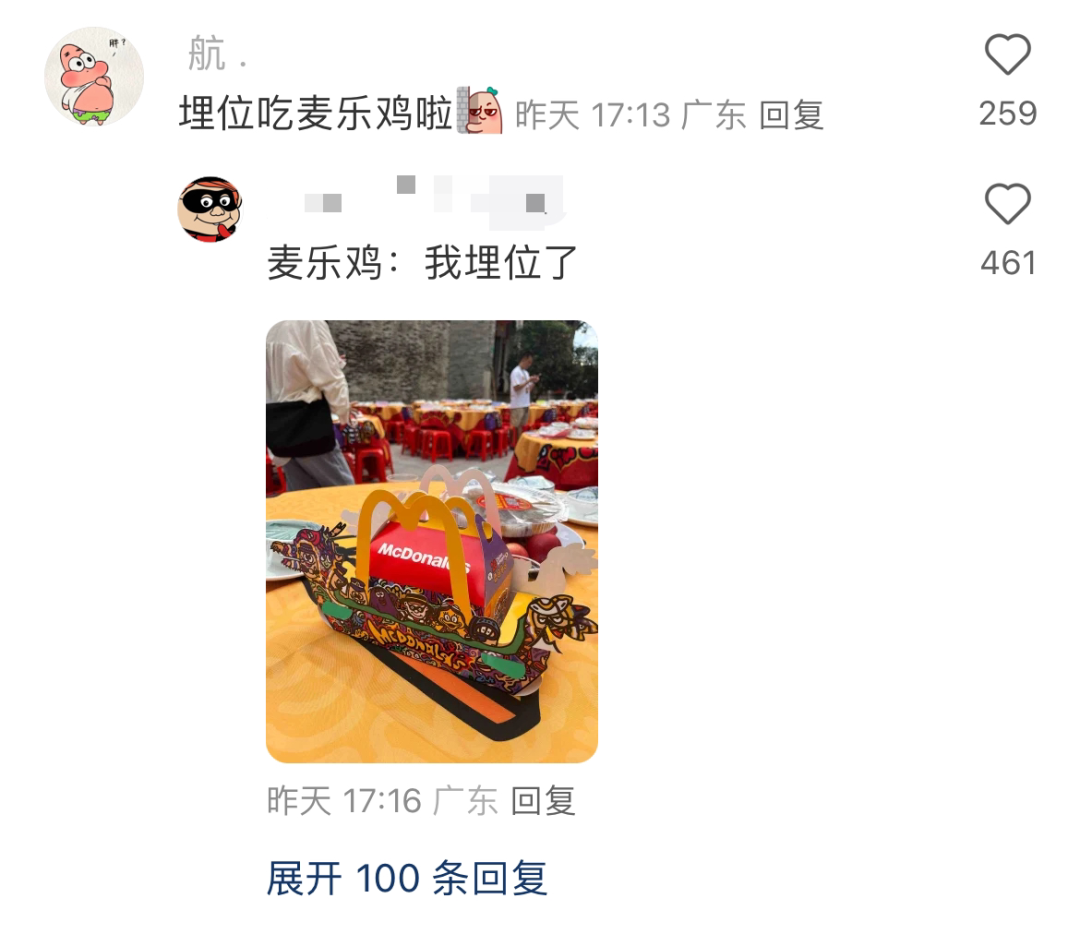Click 广东 location after 17:13
This screenshot has height=934, width=1080.
tap(714, 115)
